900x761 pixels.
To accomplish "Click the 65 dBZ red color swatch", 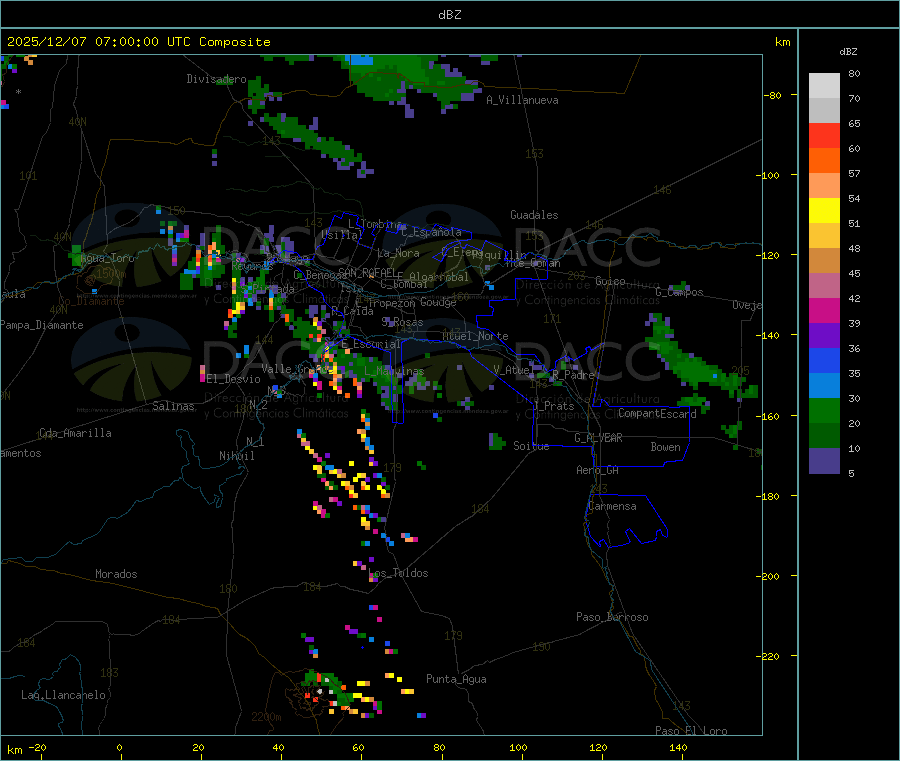I will [824, 135].
